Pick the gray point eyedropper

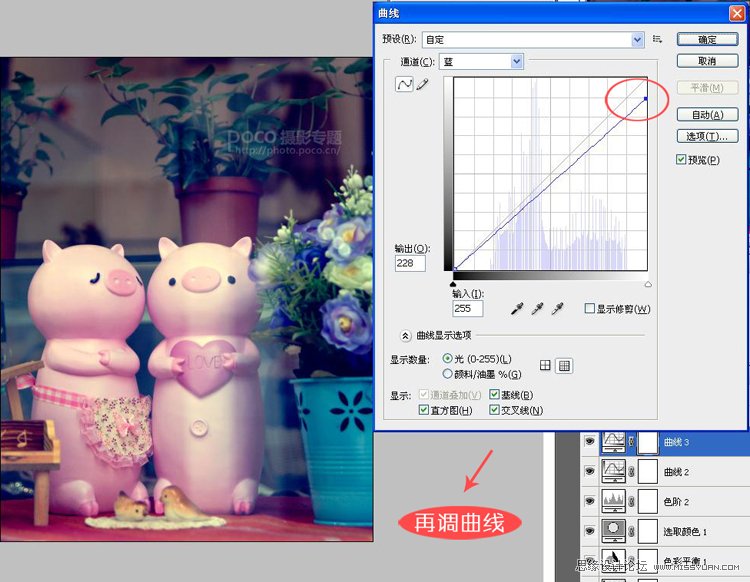click(x=537, y=309)
